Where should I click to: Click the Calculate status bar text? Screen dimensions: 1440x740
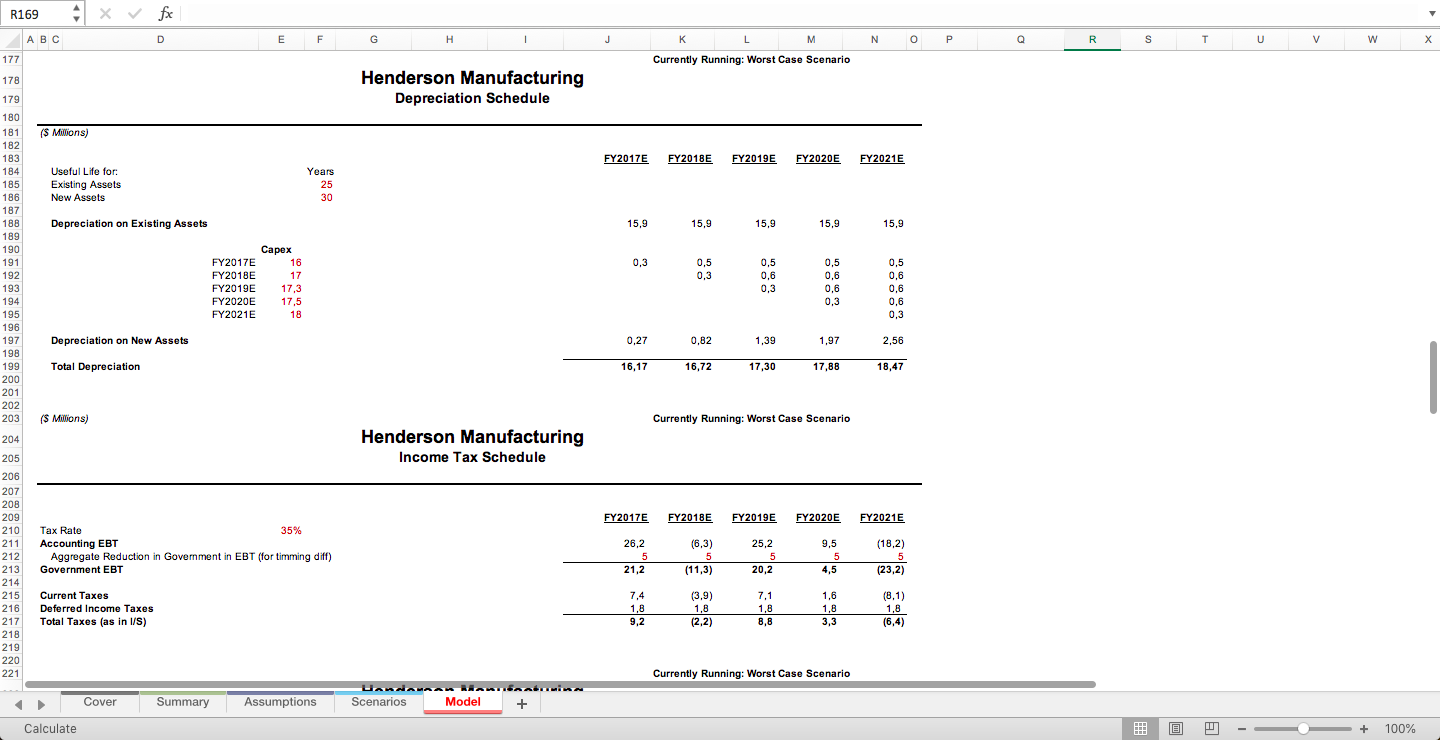(x=50, y=729)
